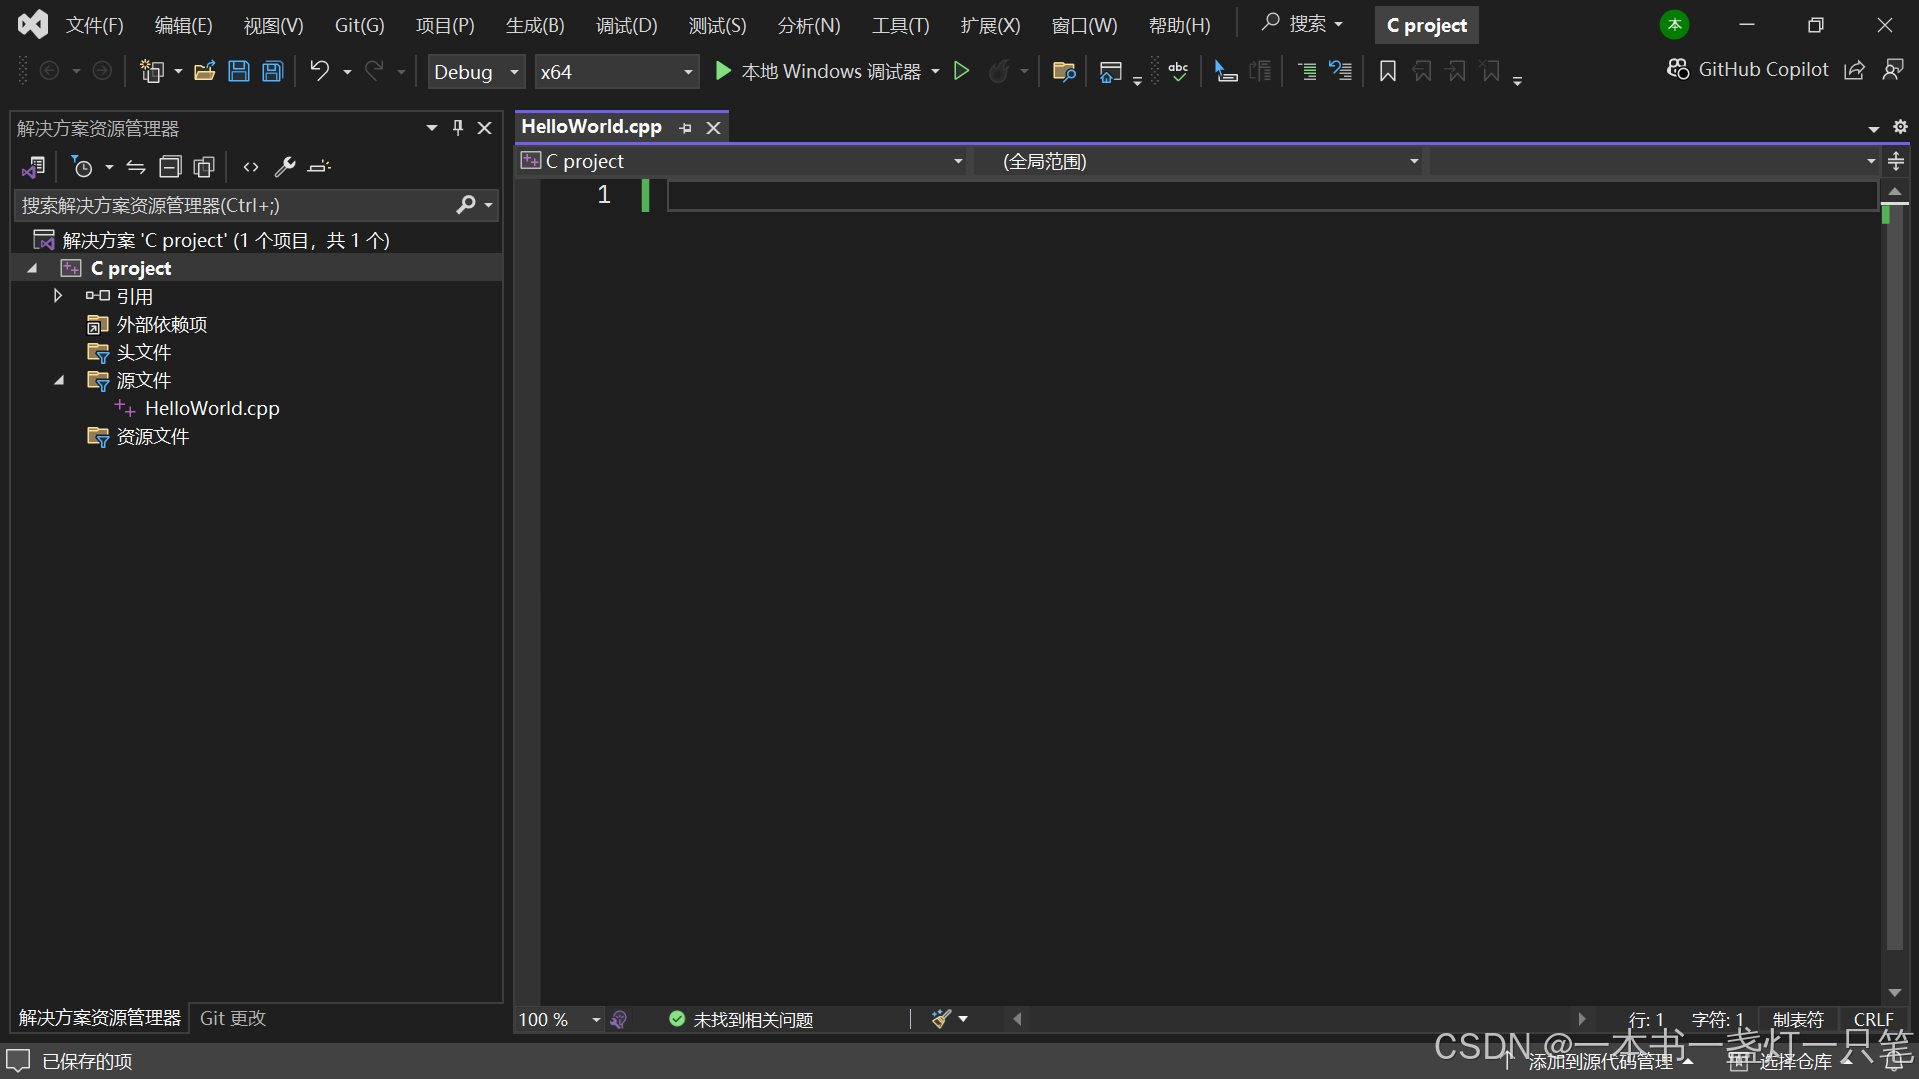Click the Undo arrow icon
1919x1079 pixels.
(x=319, y=71)
